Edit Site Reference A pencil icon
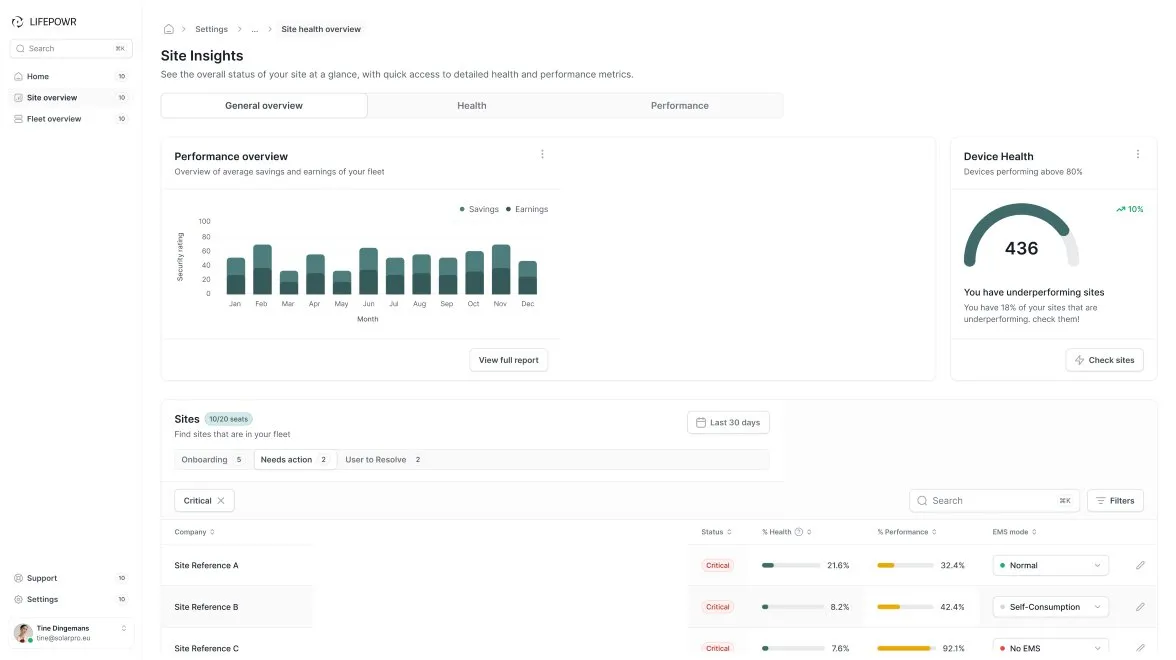The width and height of the screenshot is (1176, 660). (x=1140, y=566)
